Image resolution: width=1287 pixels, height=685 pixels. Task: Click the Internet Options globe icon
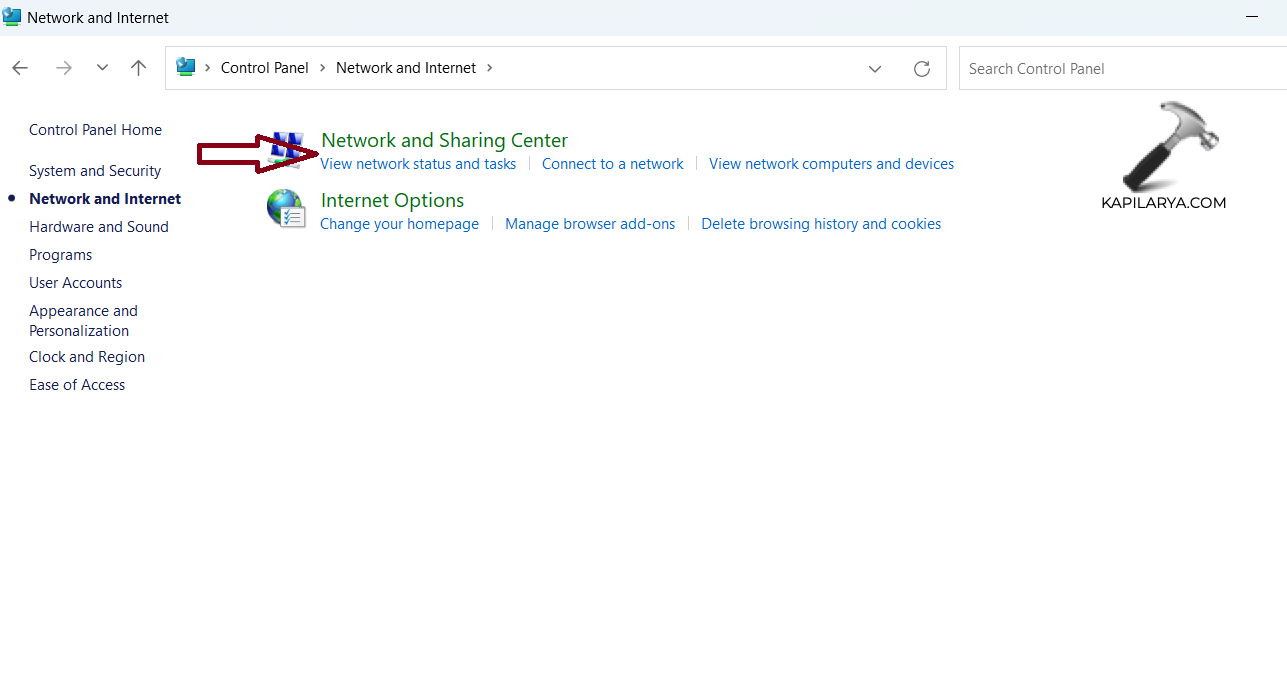(286, 209)
